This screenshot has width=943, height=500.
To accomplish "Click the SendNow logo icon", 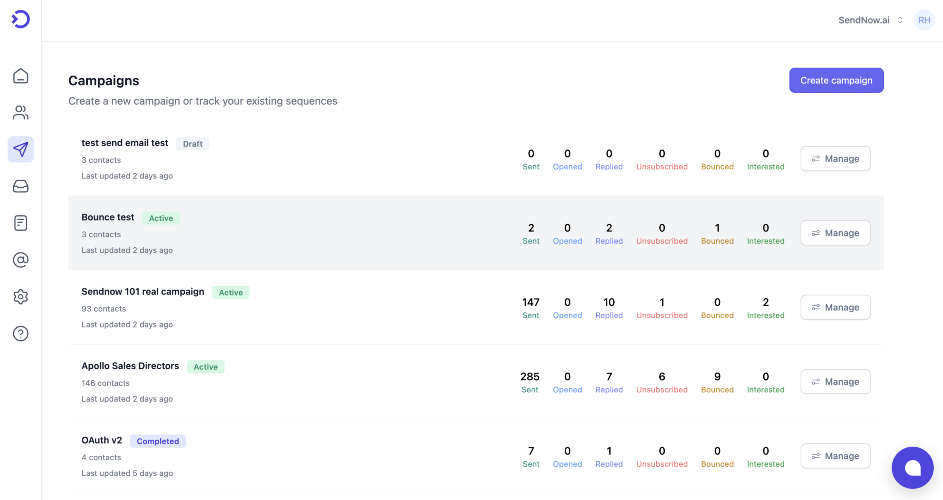I will click(x=20, y=19).
